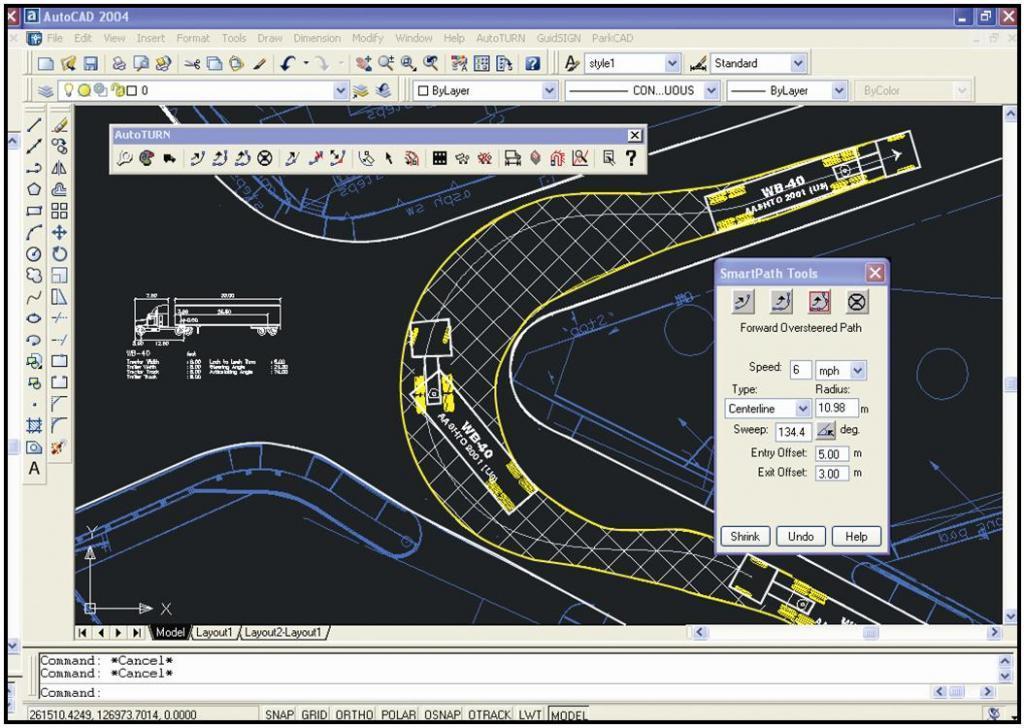Click the Entry Offset input field
The height and width of the screenshot is (728, 1024).
pyautogui.click(x=832, y=453)
